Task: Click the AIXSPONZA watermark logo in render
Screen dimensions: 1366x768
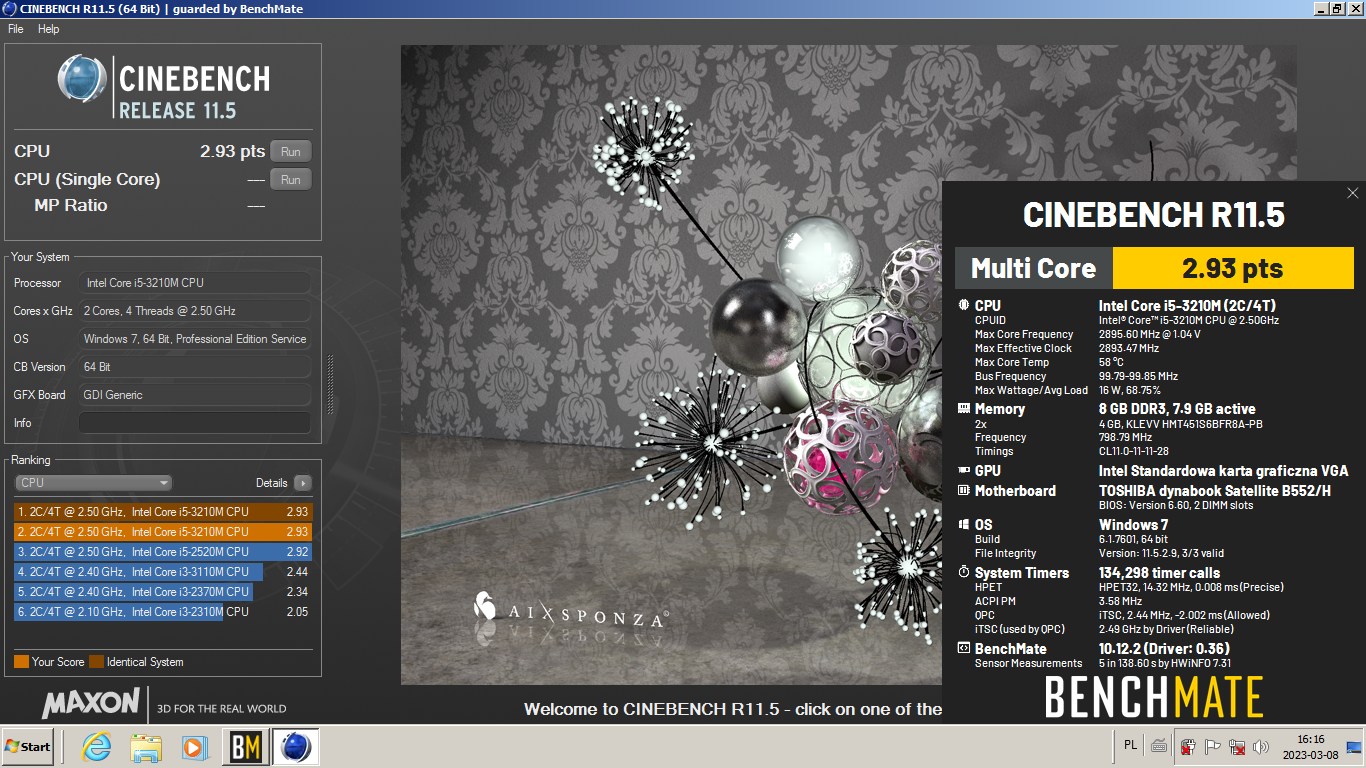Action: (570, 612)
